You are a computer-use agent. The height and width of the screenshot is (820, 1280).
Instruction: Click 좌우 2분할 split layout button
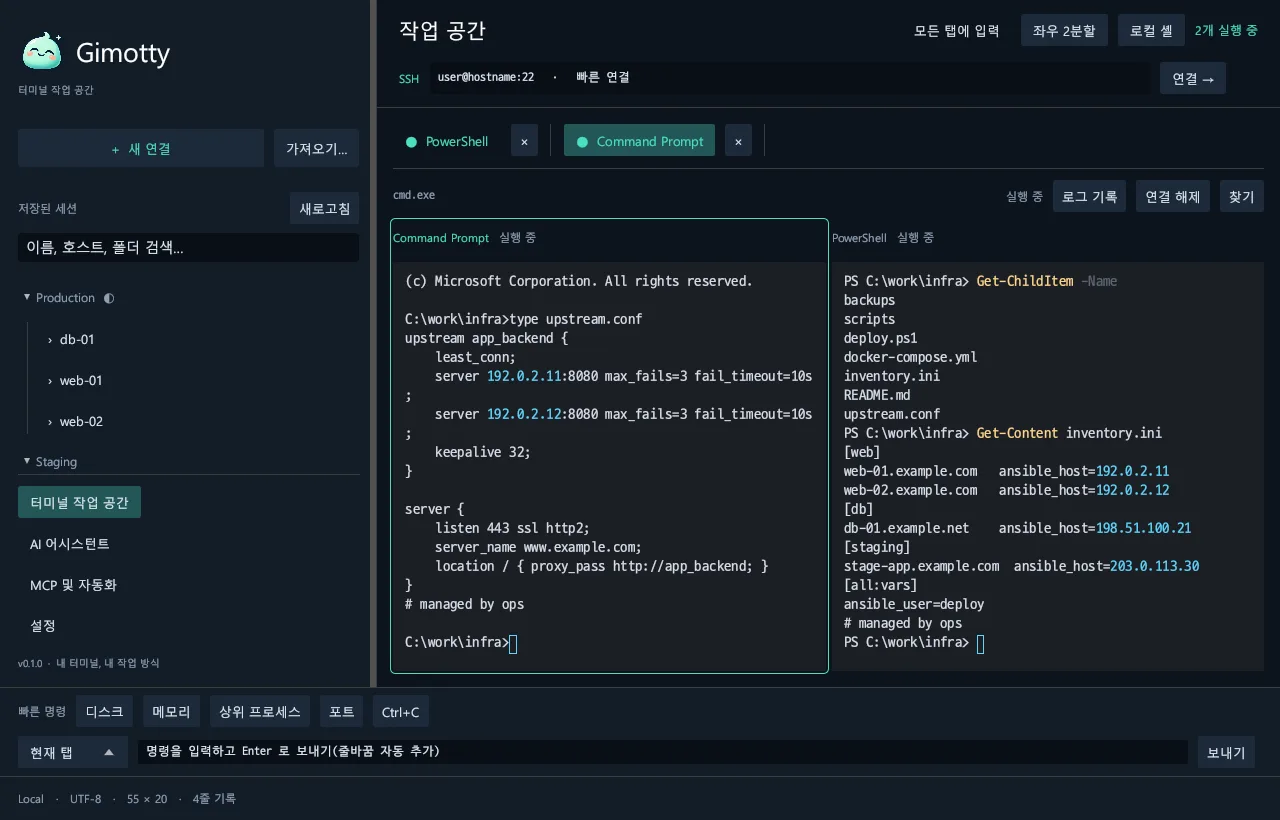[1064, 30]
